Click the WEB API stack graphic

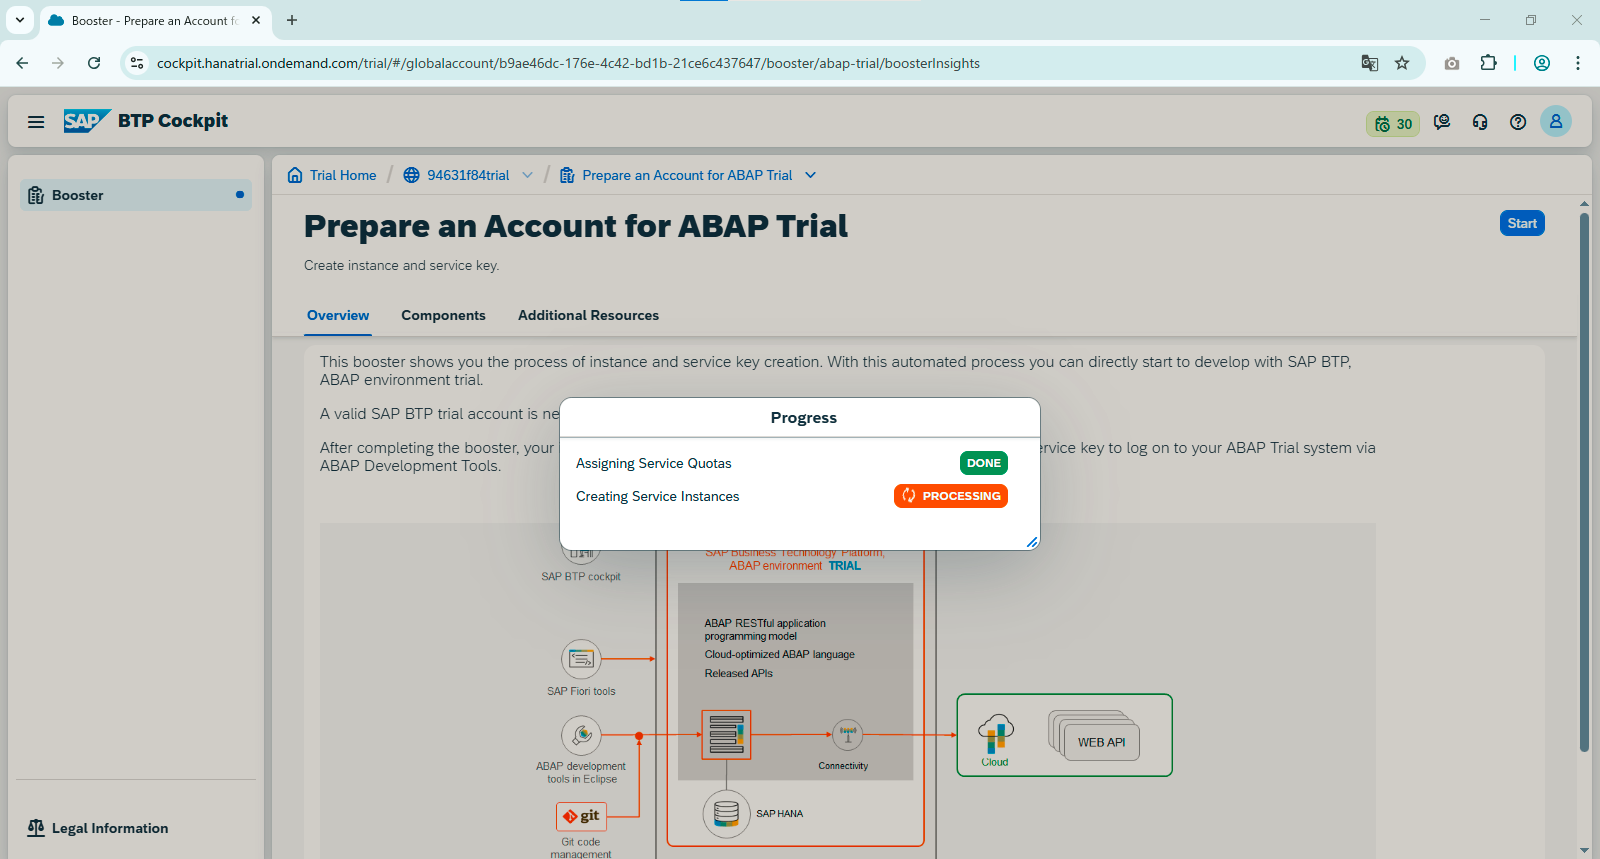1094,735
